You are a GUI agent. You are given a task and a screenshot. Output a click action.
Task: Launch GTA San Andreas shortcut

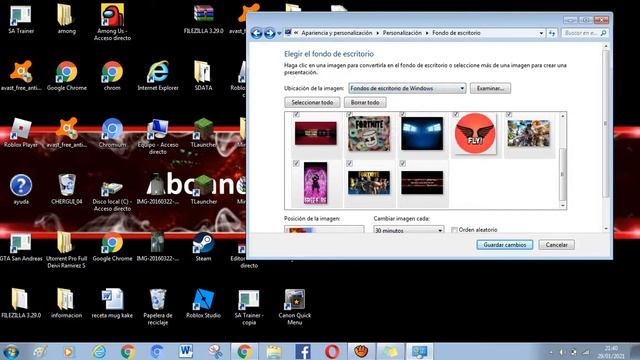click(20, 247)
